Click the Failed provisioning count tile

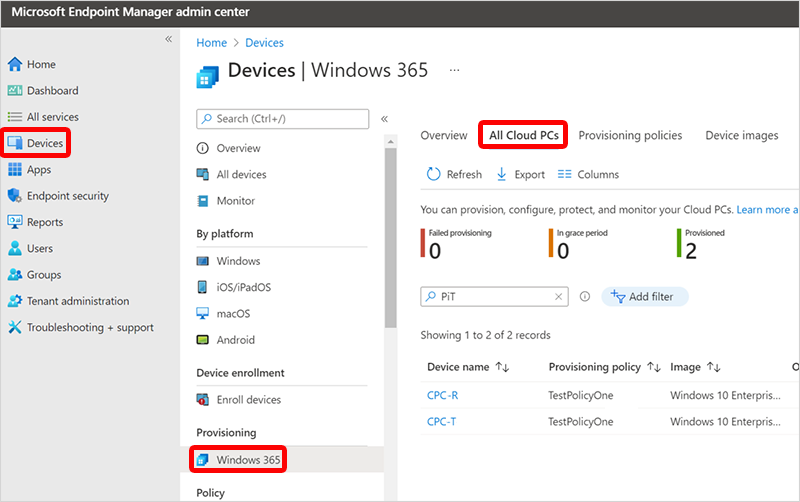[x=456, y=243]
